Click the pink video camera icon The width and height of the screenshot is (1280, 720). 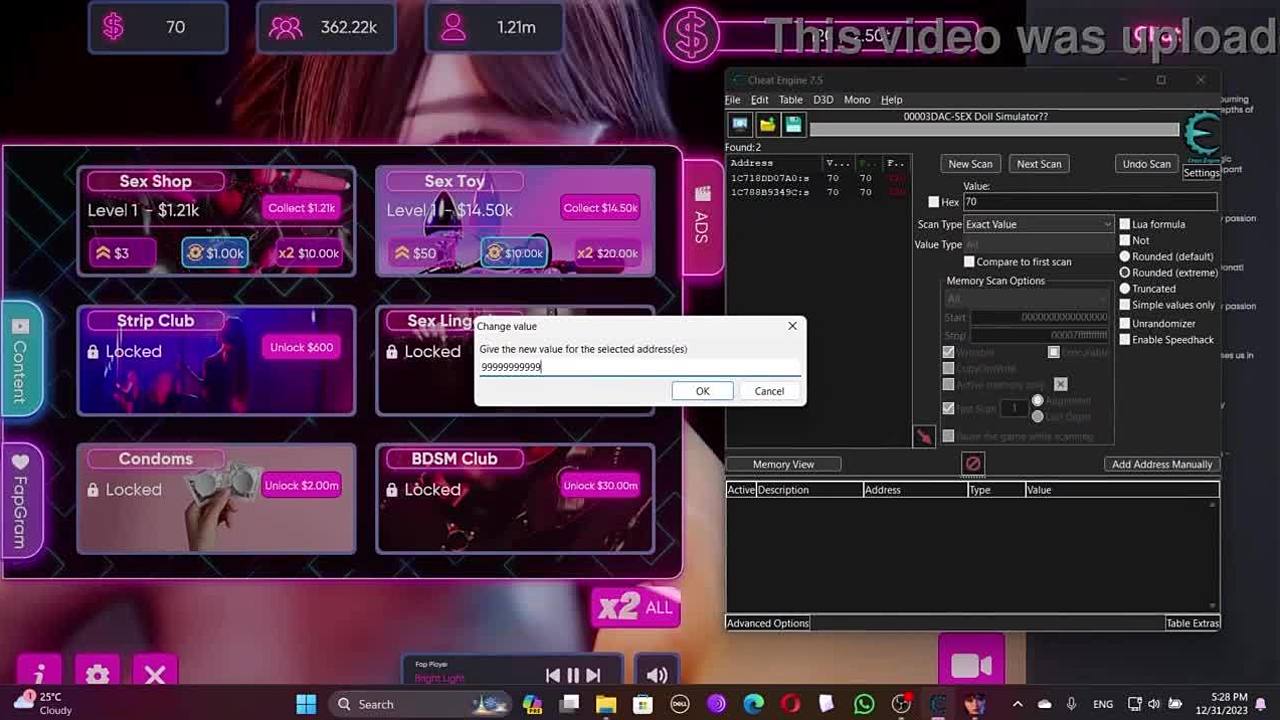click(x=971, y=666)
